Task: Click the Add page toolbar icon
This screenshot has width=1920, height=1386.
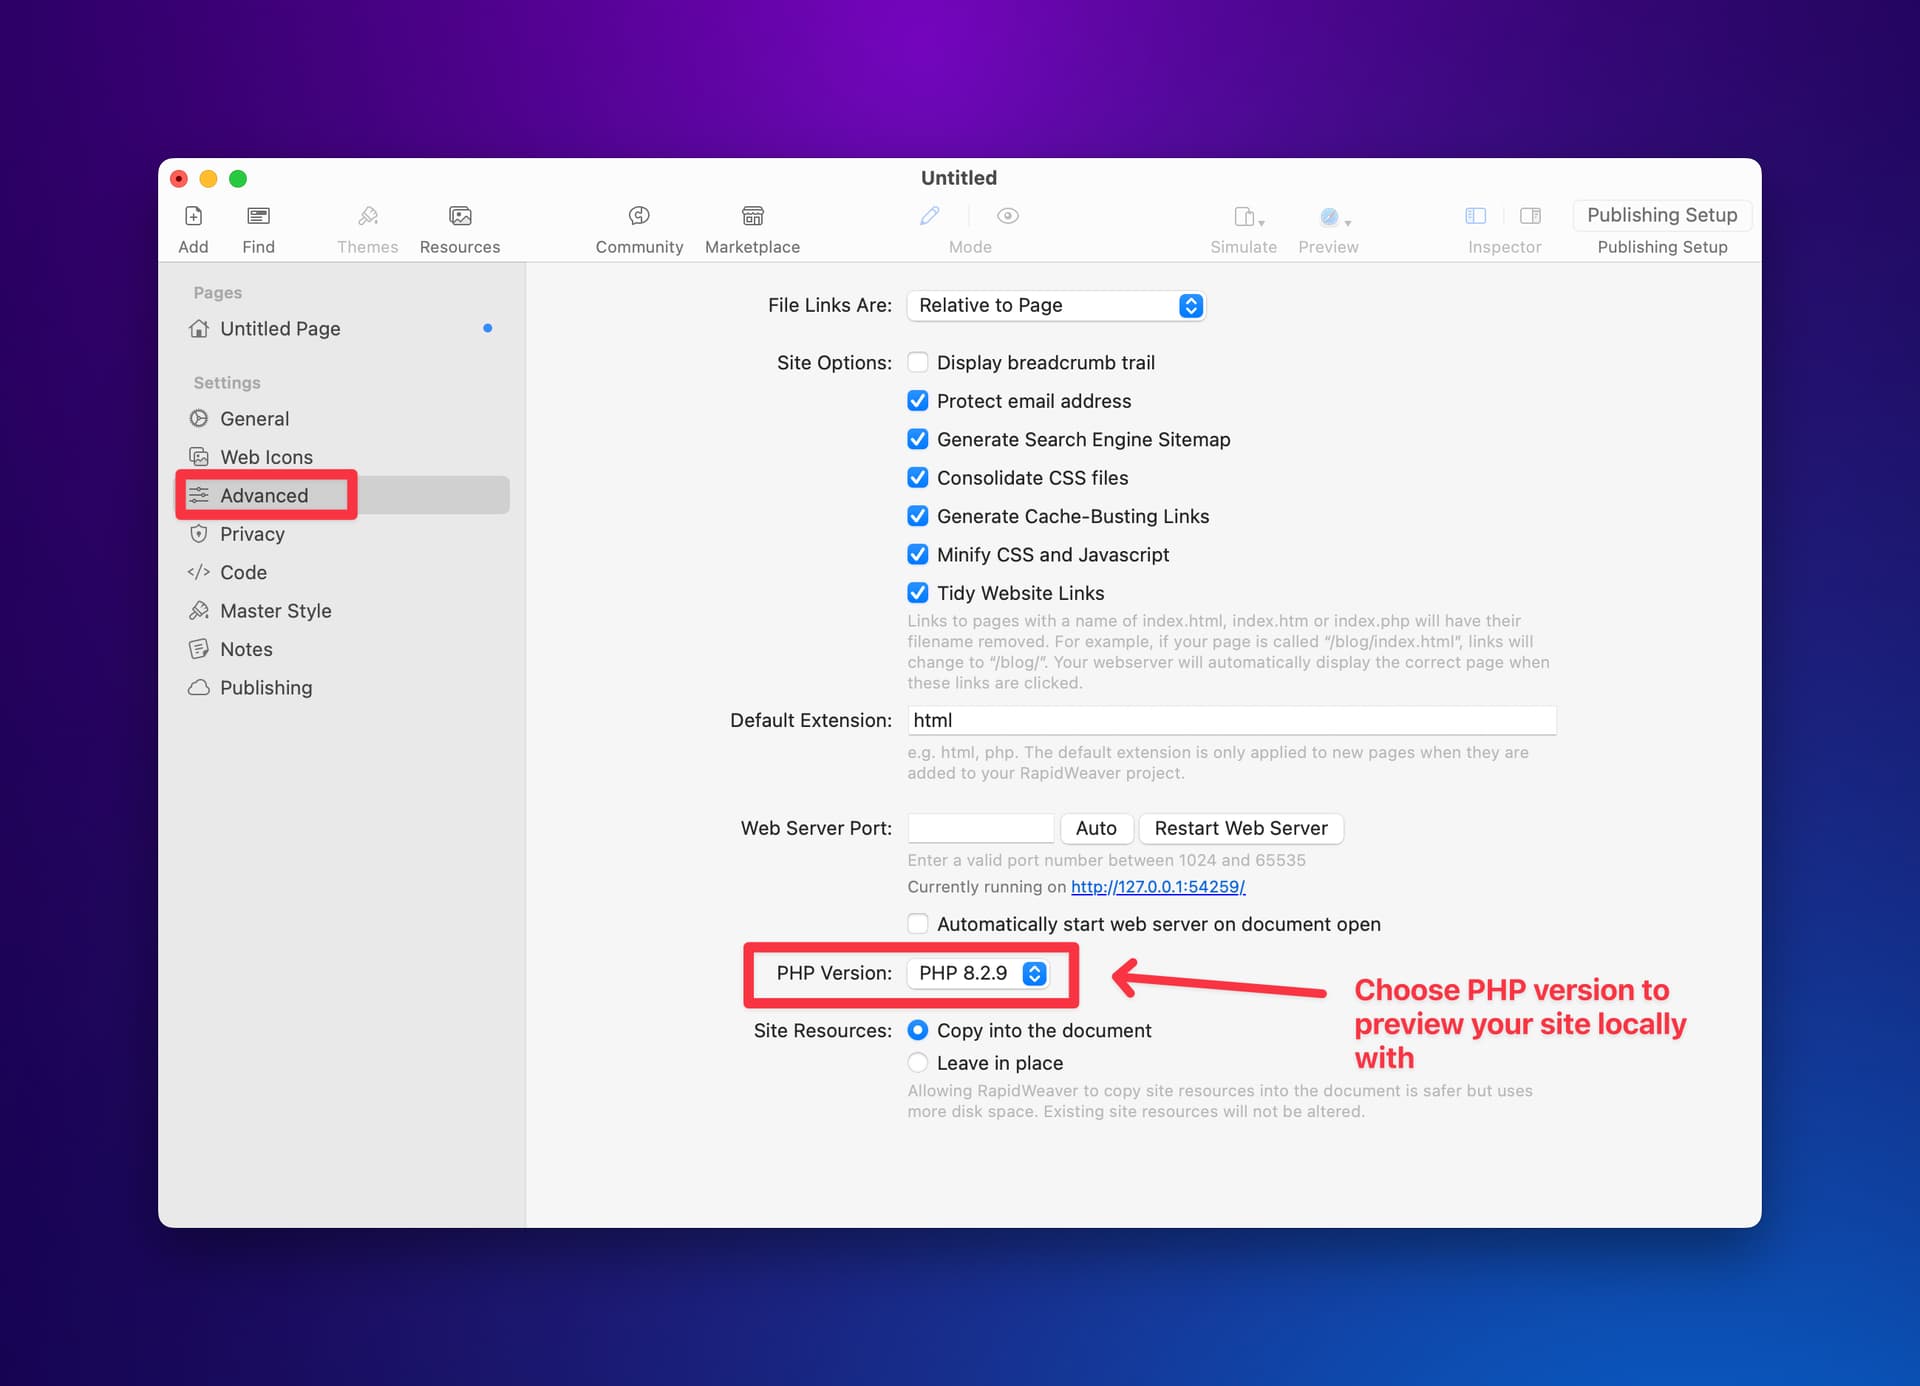Action: click(193, 216)
